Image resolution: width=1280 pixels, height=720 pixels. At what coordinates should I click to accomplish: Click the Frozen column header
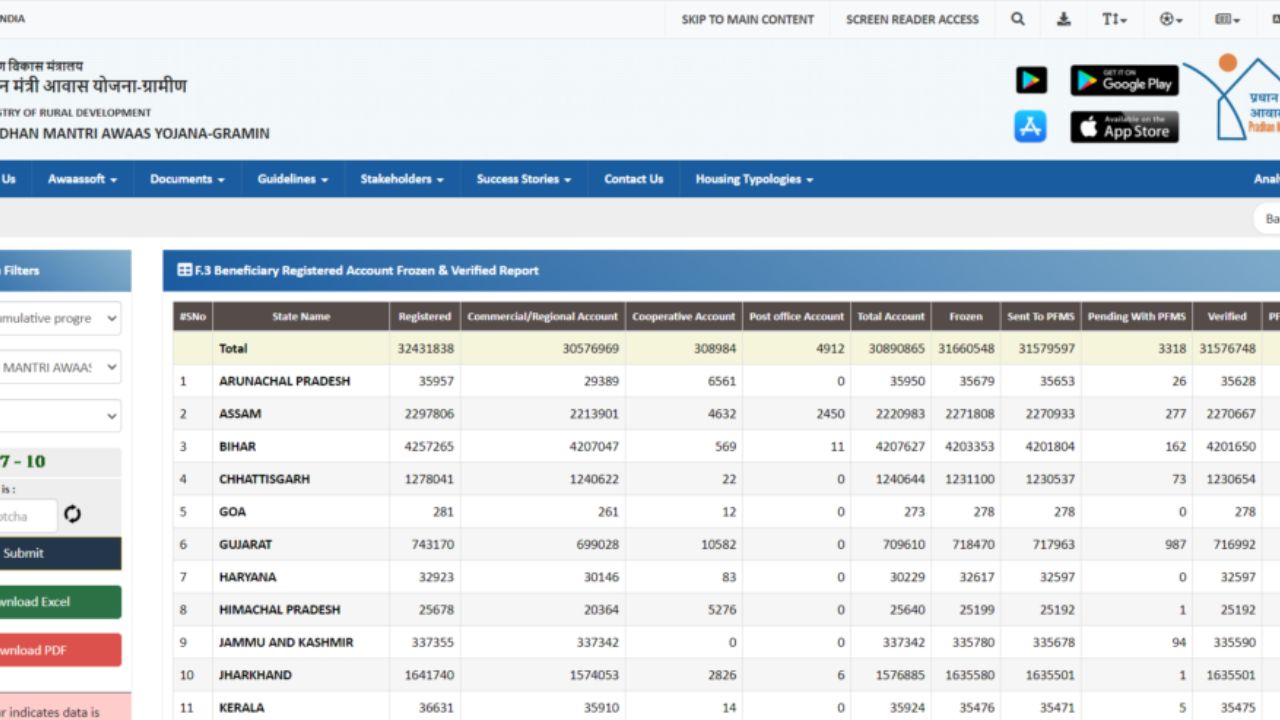point(966,316)
